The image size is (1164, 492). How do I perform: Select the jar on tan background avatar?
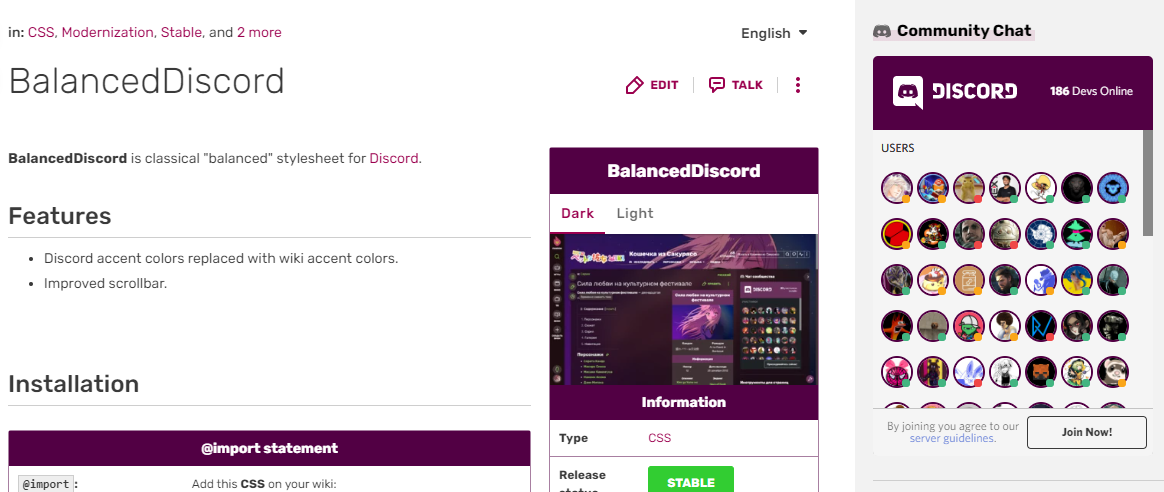tap(969, 280)
